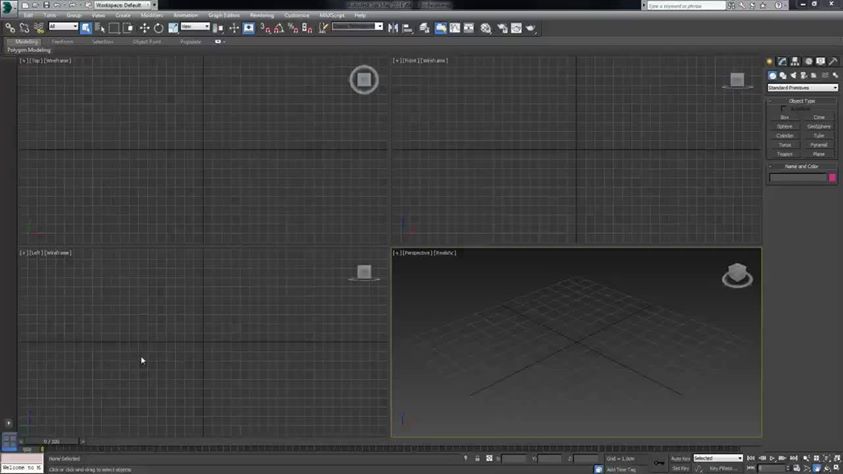Open the Customize menu
This screenshot has height=474, width=843.
(x=296, y=16)
